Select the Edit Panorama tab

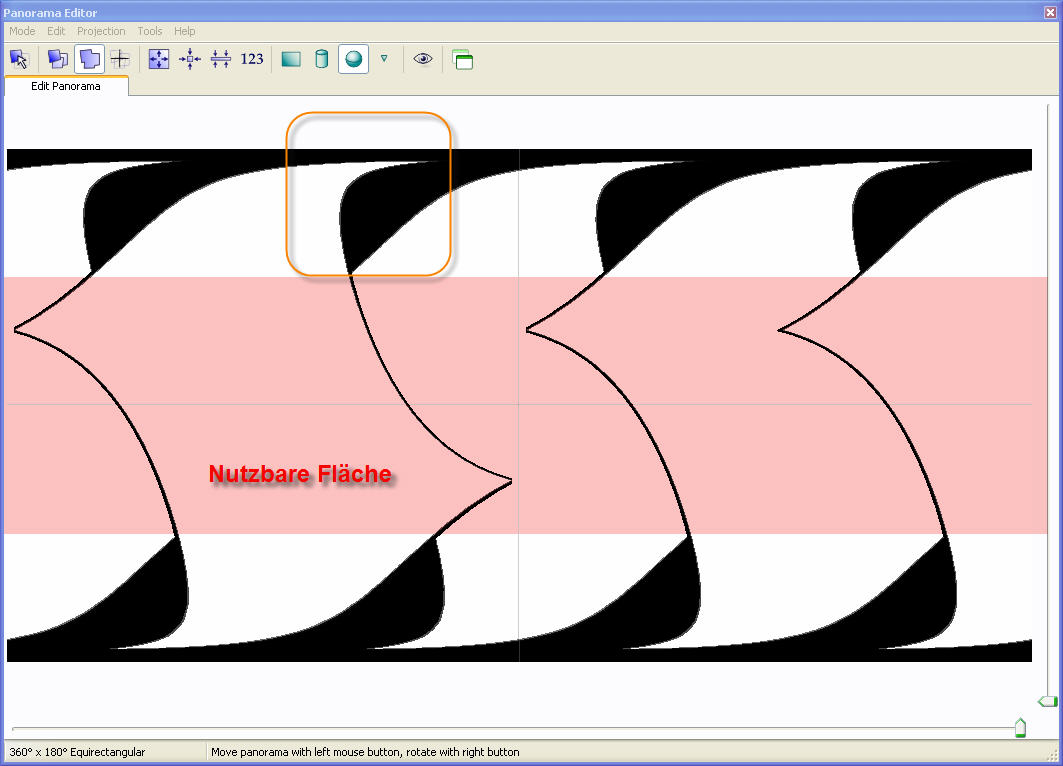pos(66,86)
